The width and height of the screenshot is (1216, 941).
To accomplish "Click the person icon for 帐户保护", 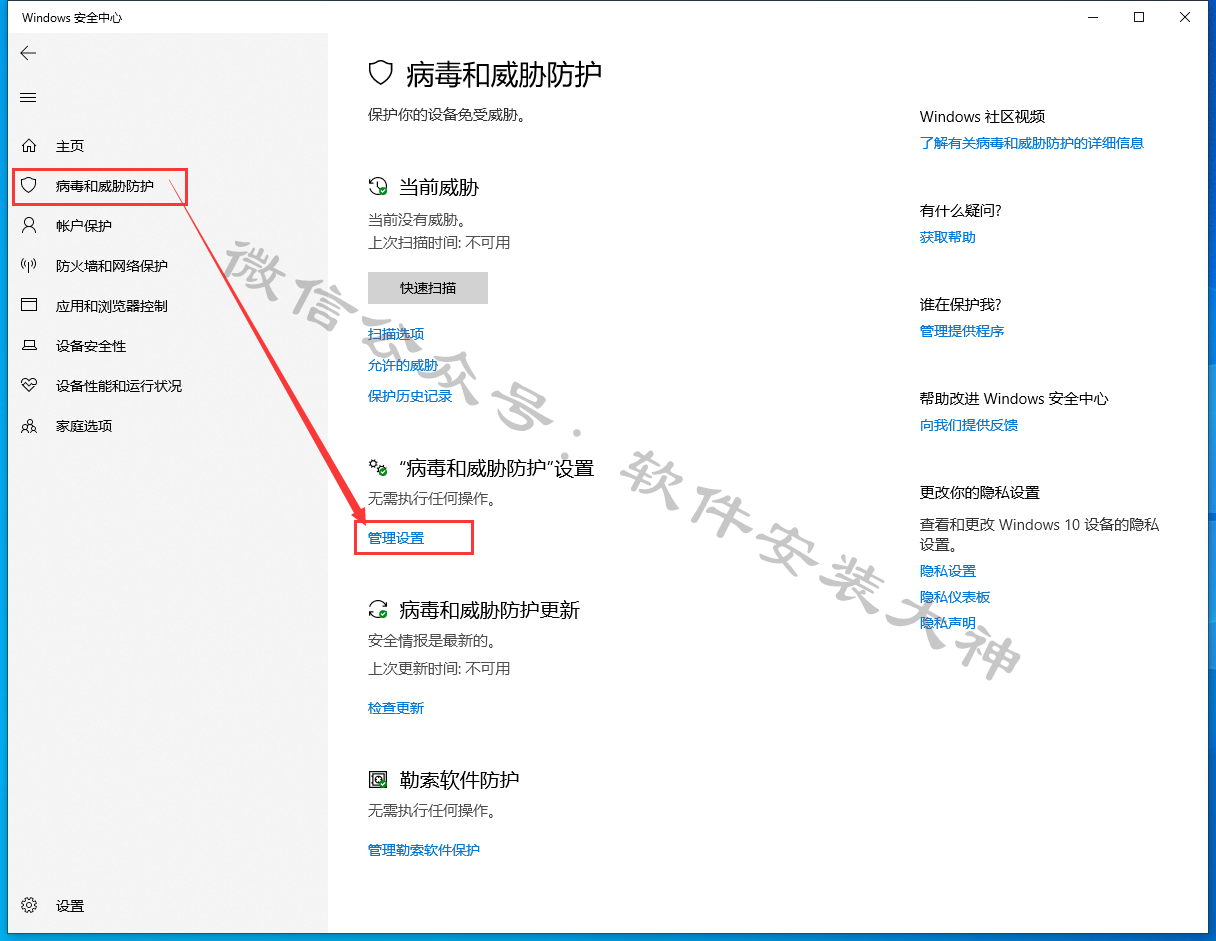I will [x=29, y=225].
